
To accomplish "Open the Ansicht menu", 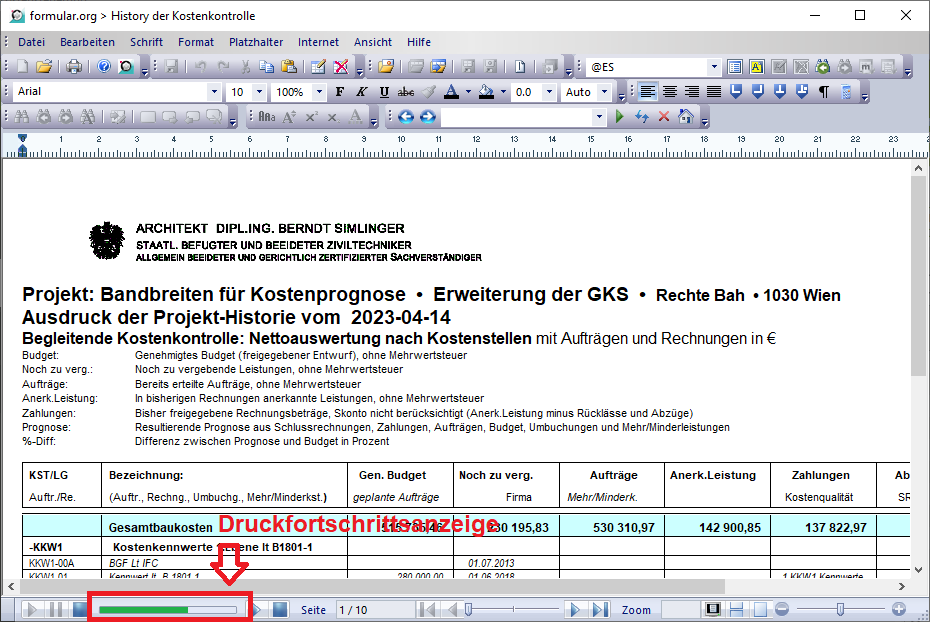I will 372,42.
